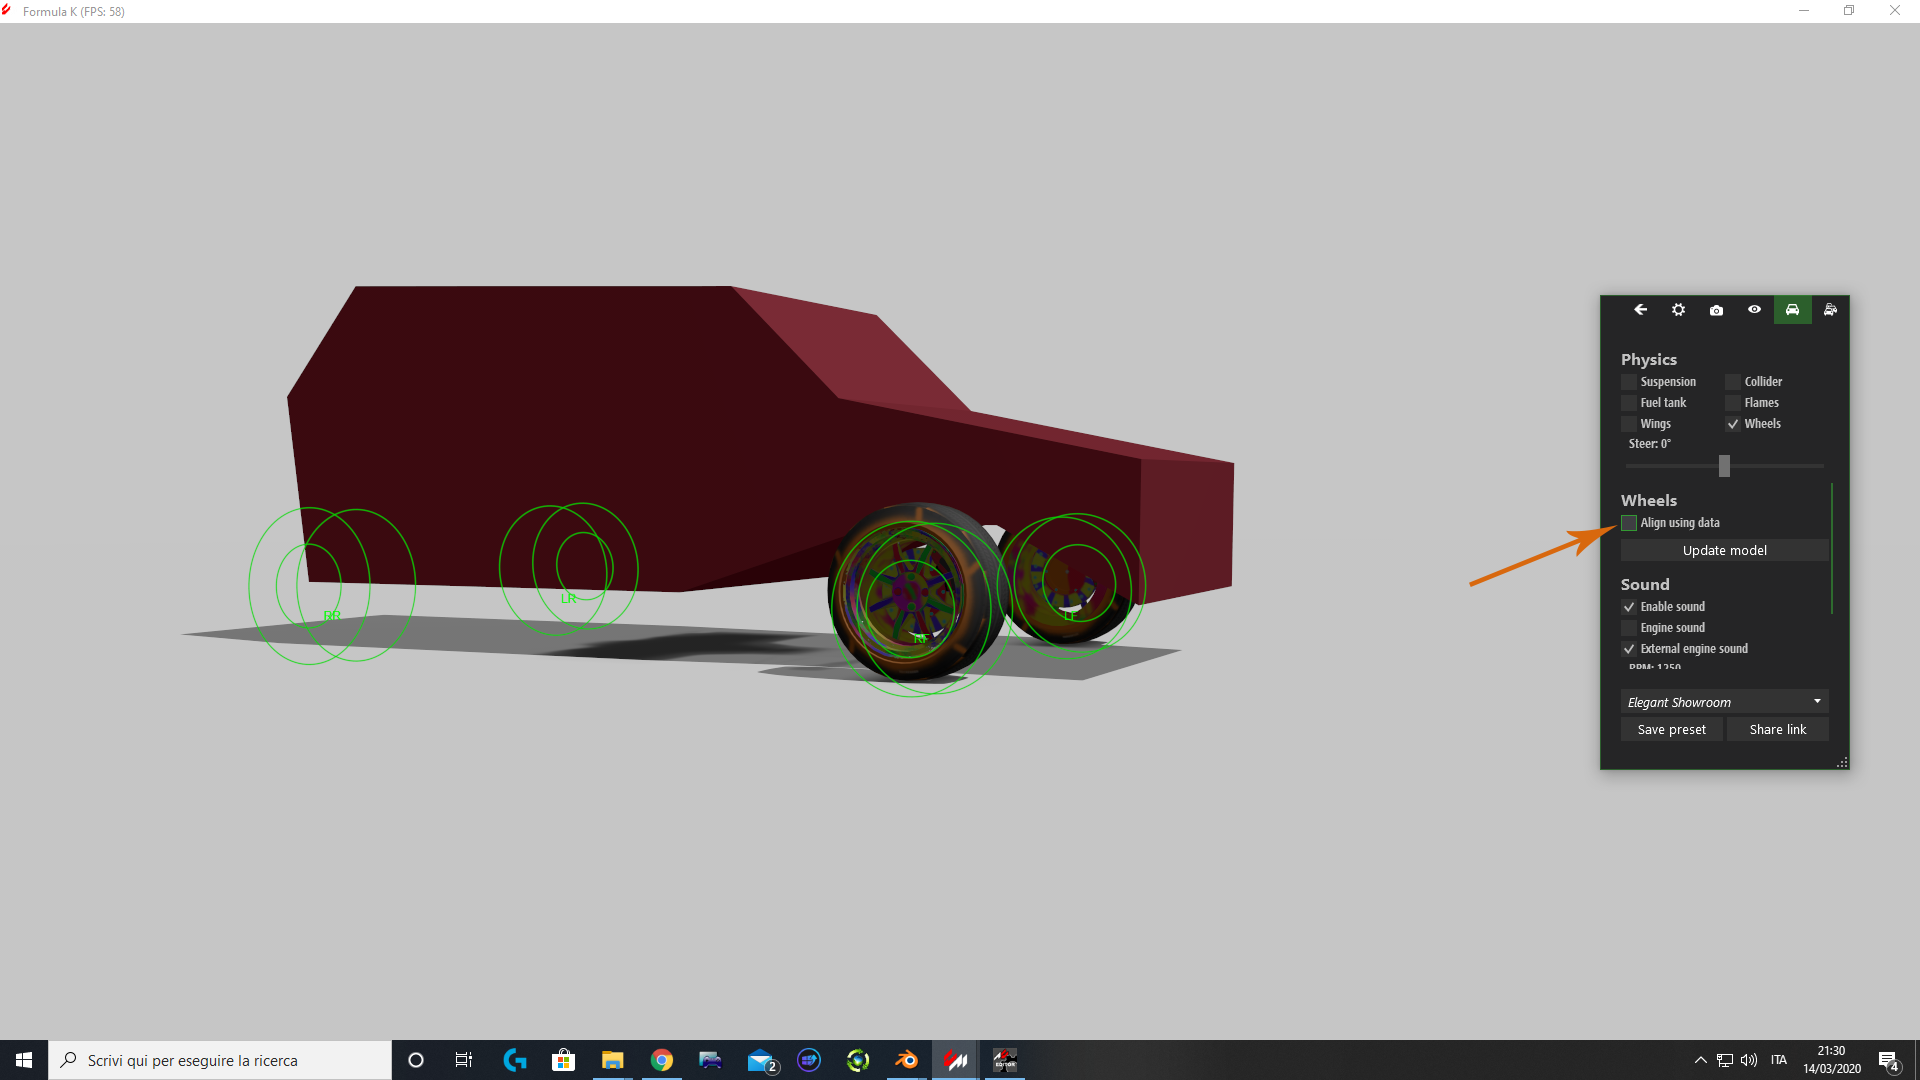Click the panel's vertical green scrollbar
This screenshot has width=1920, height=1080.
click(x=1832, y=548)
